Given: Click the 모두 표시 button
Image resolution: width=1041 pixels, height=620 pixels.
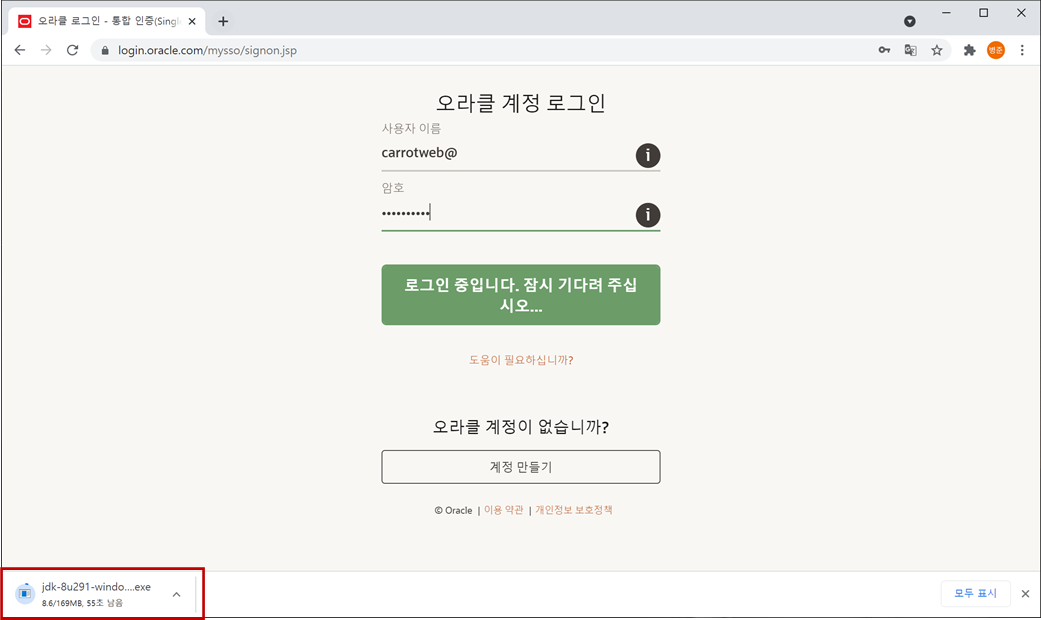Looking at the screenshot, I should pos(975,593).
